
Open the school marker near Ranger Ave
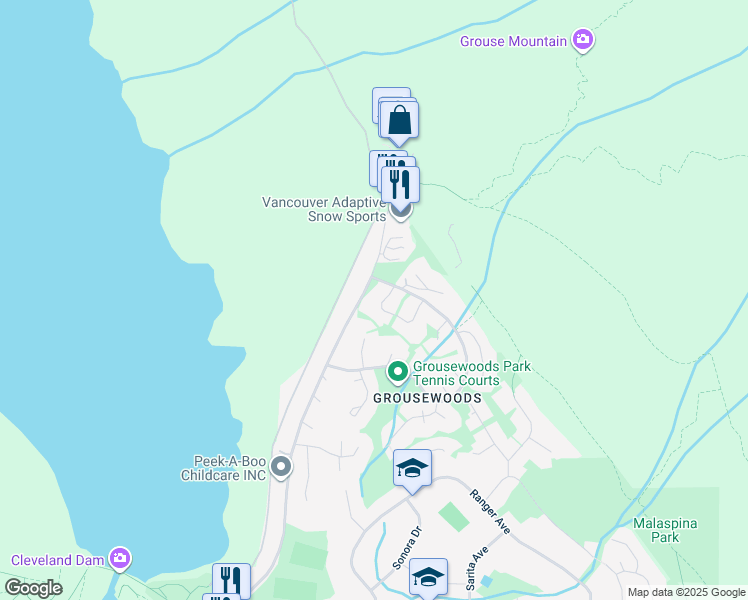pyautogui.click(x=413, y=469)
